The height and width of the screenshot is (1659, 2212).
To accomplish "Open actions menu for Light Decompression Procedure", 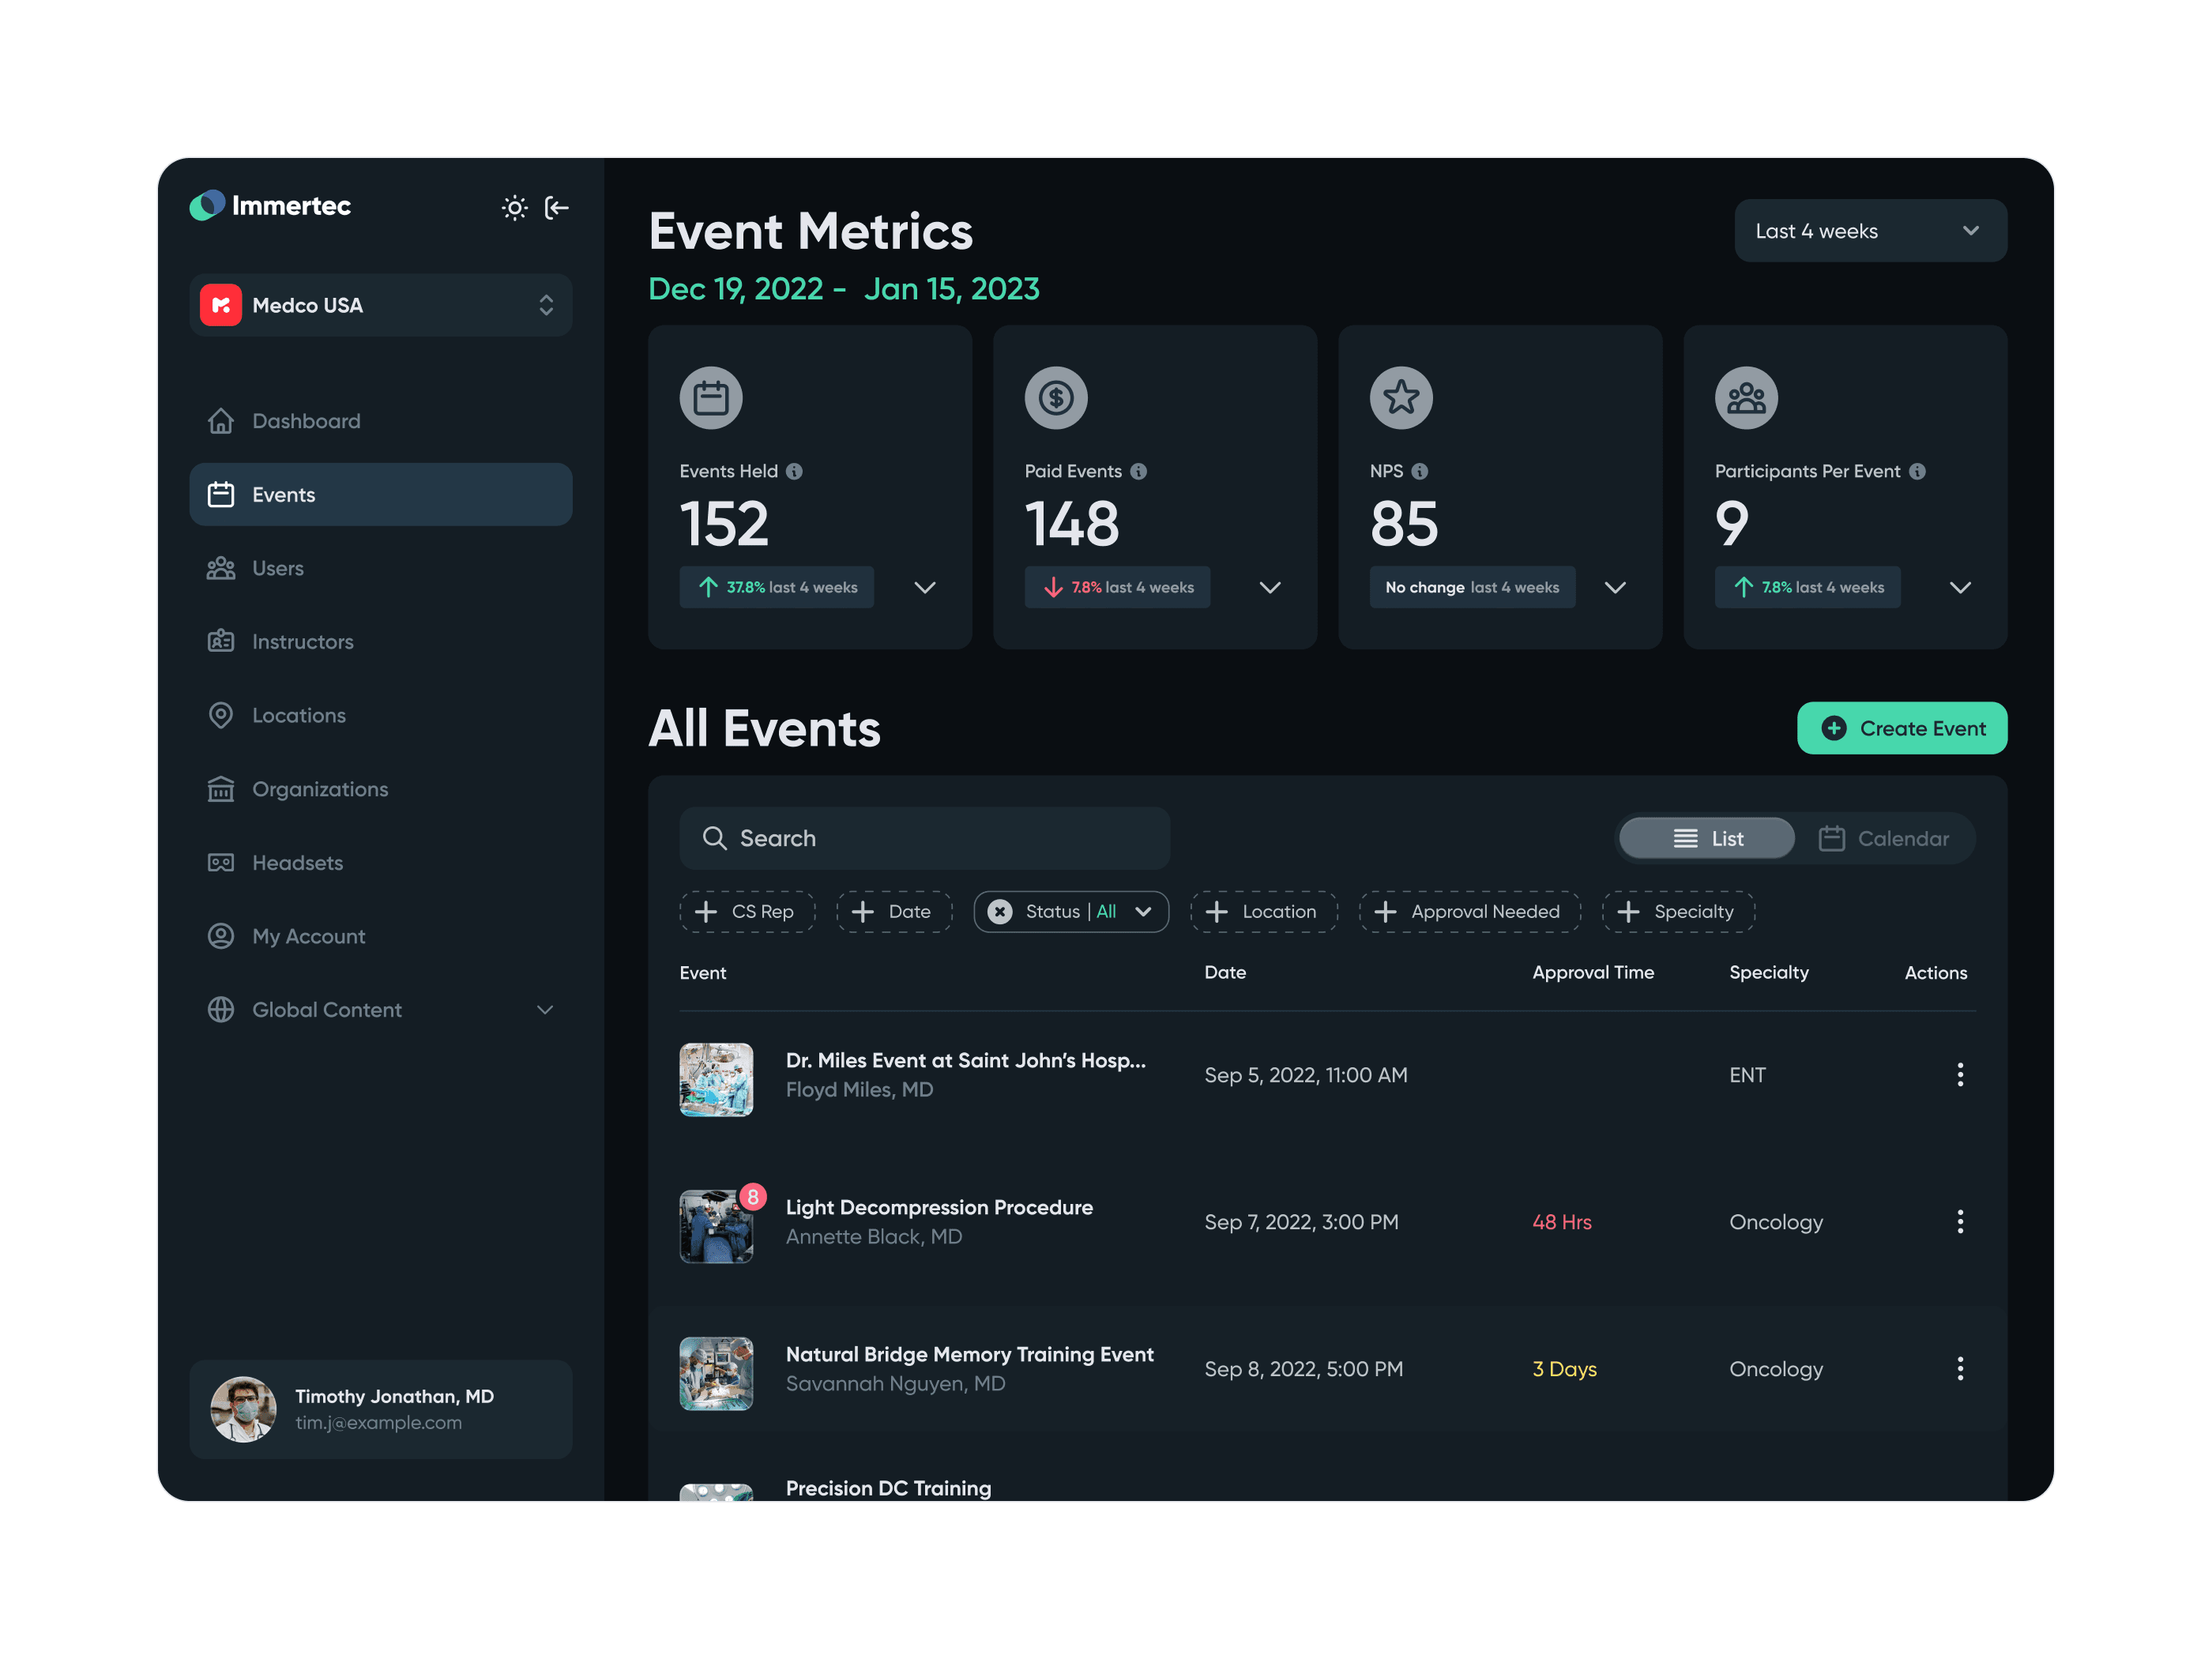I will click(1960, 1221).
